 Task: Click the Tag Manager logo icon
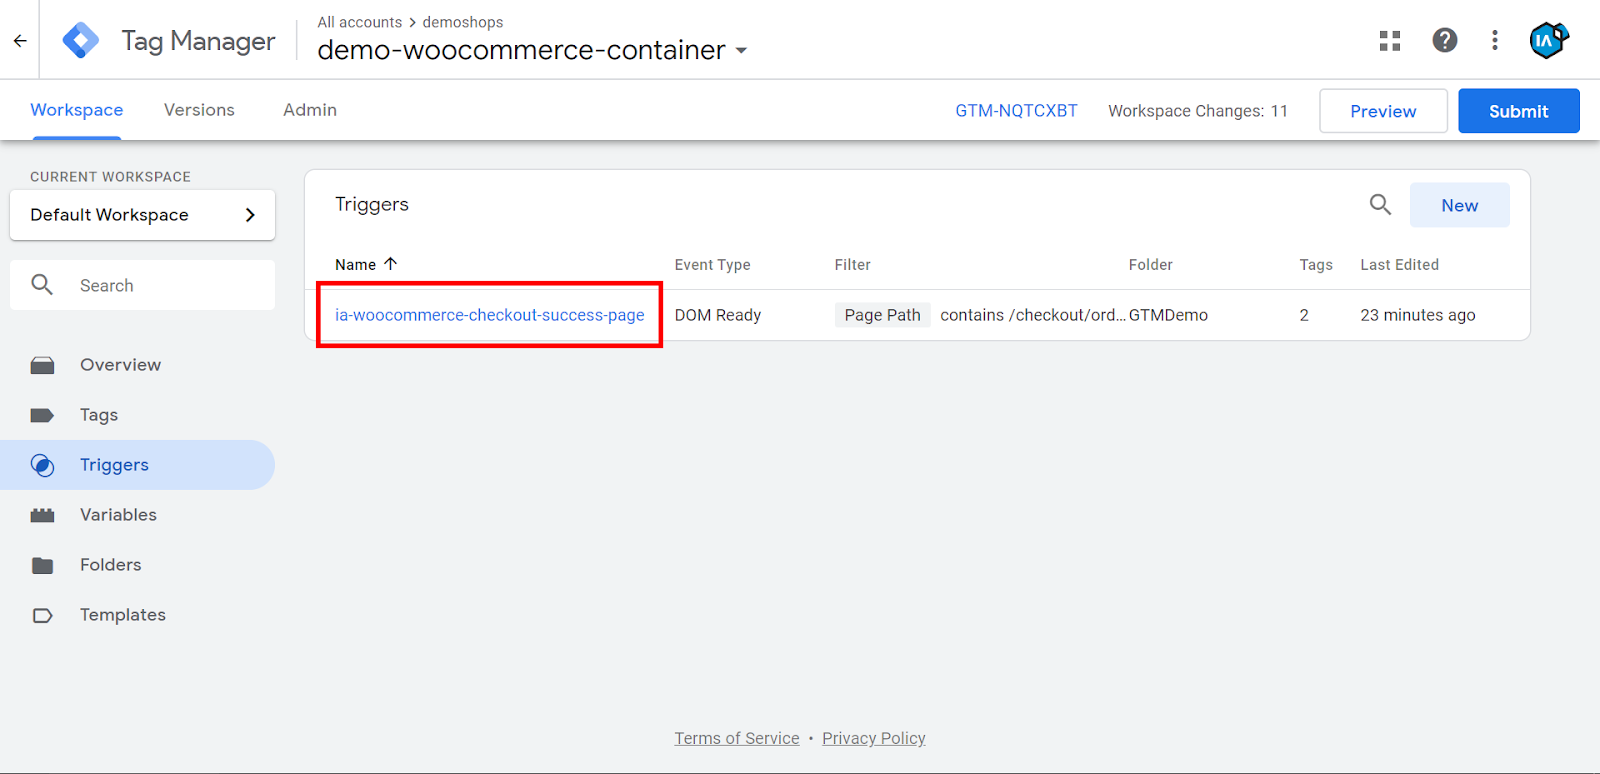(80, 41)
